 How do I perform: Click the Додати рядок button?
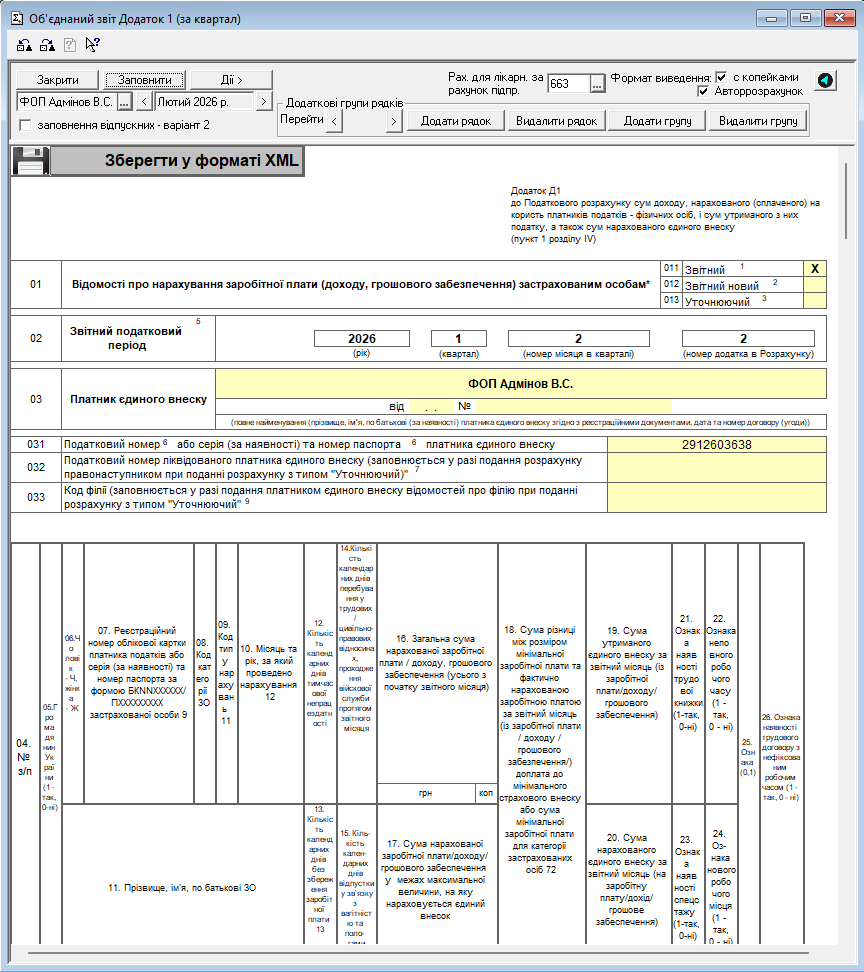pyautogui.click(x=455, y=120)
